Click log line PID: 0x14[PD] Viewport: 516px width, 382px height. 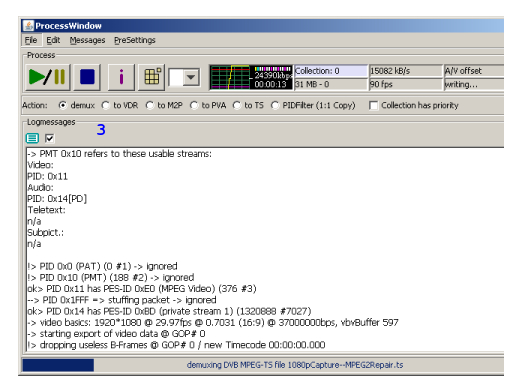[57, 199]
